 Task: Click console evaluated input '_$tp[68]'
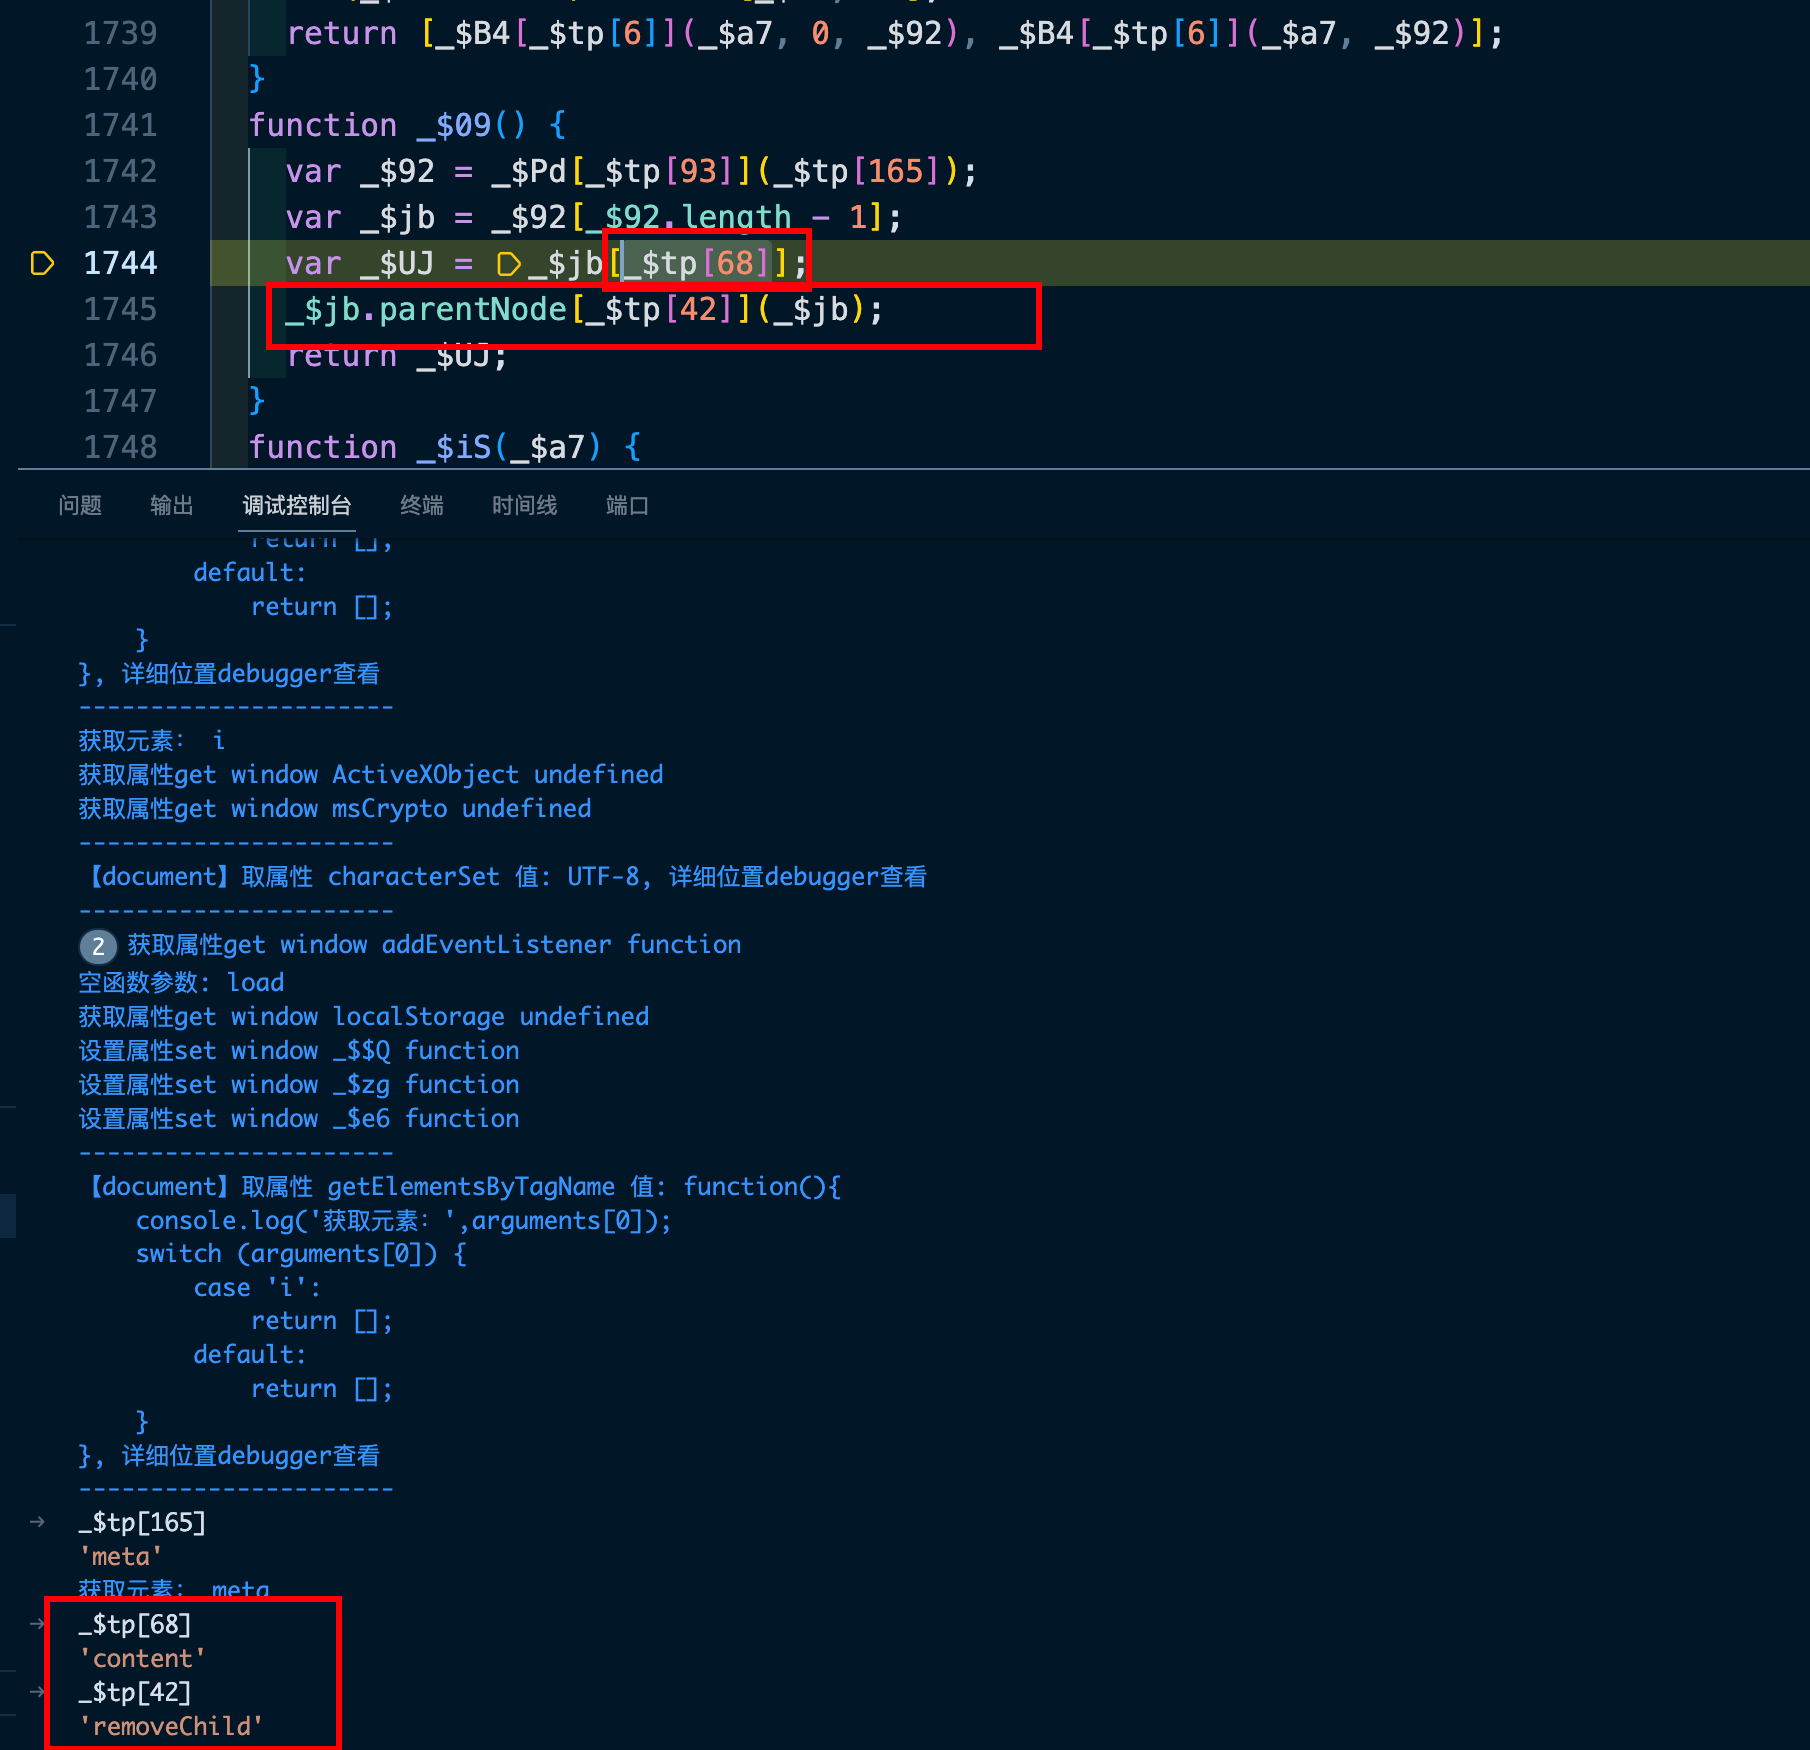click(x=135, y=1625)
